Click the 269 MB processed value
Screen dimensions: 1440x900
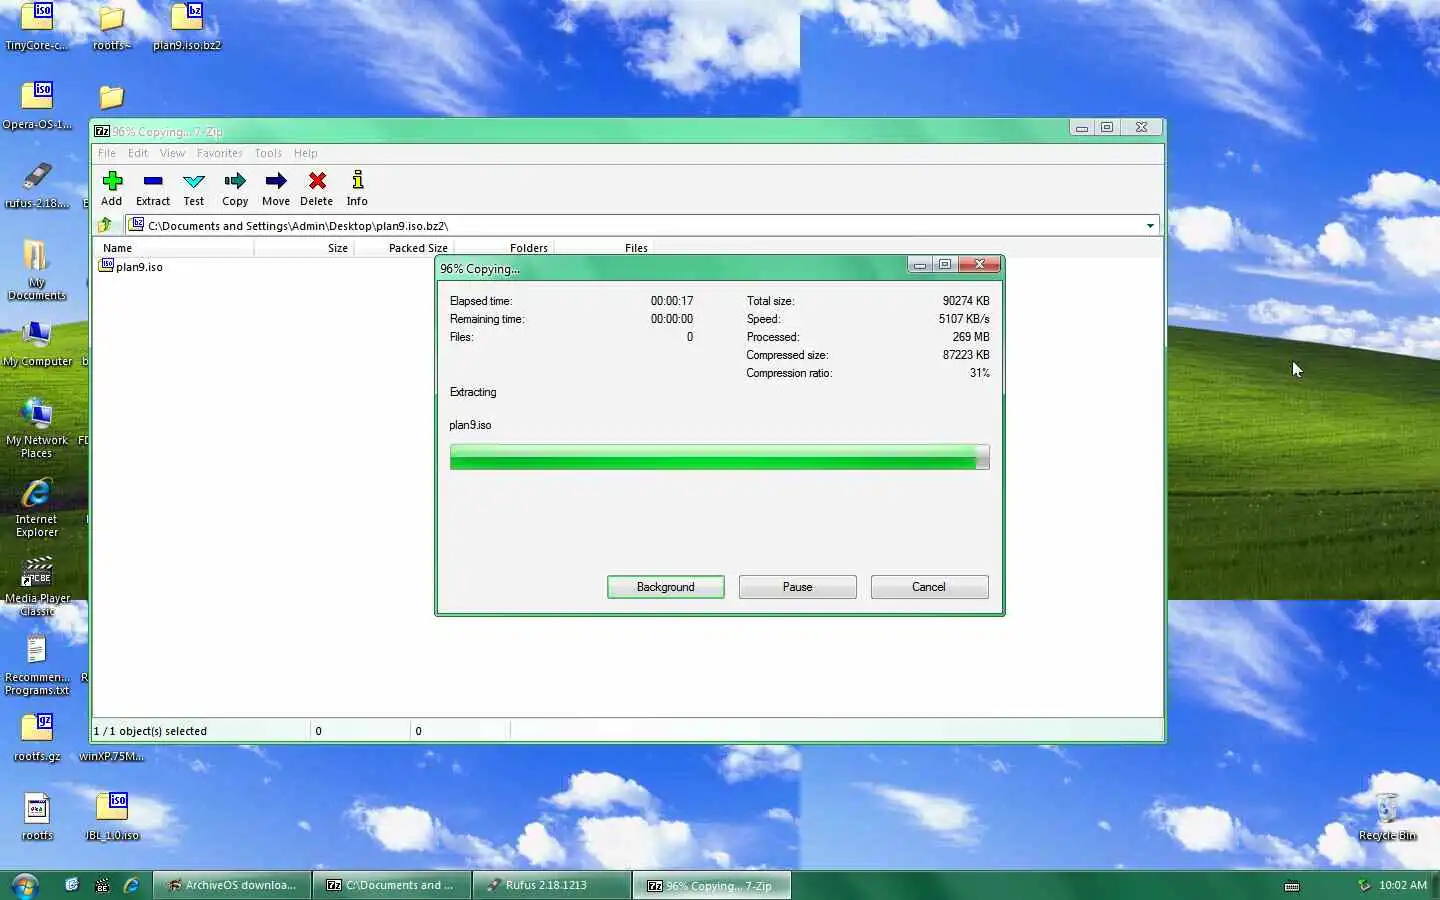971,337
